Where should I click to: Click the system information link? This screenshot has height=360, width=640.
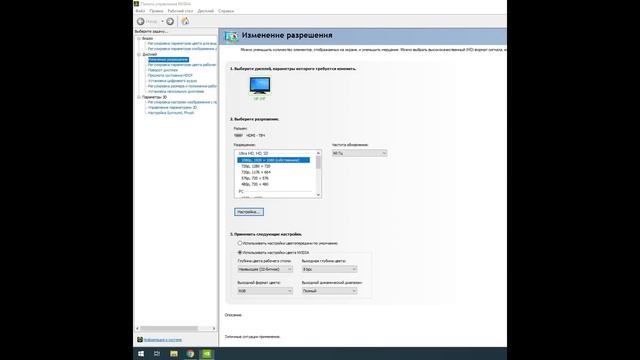coord(162,340)
